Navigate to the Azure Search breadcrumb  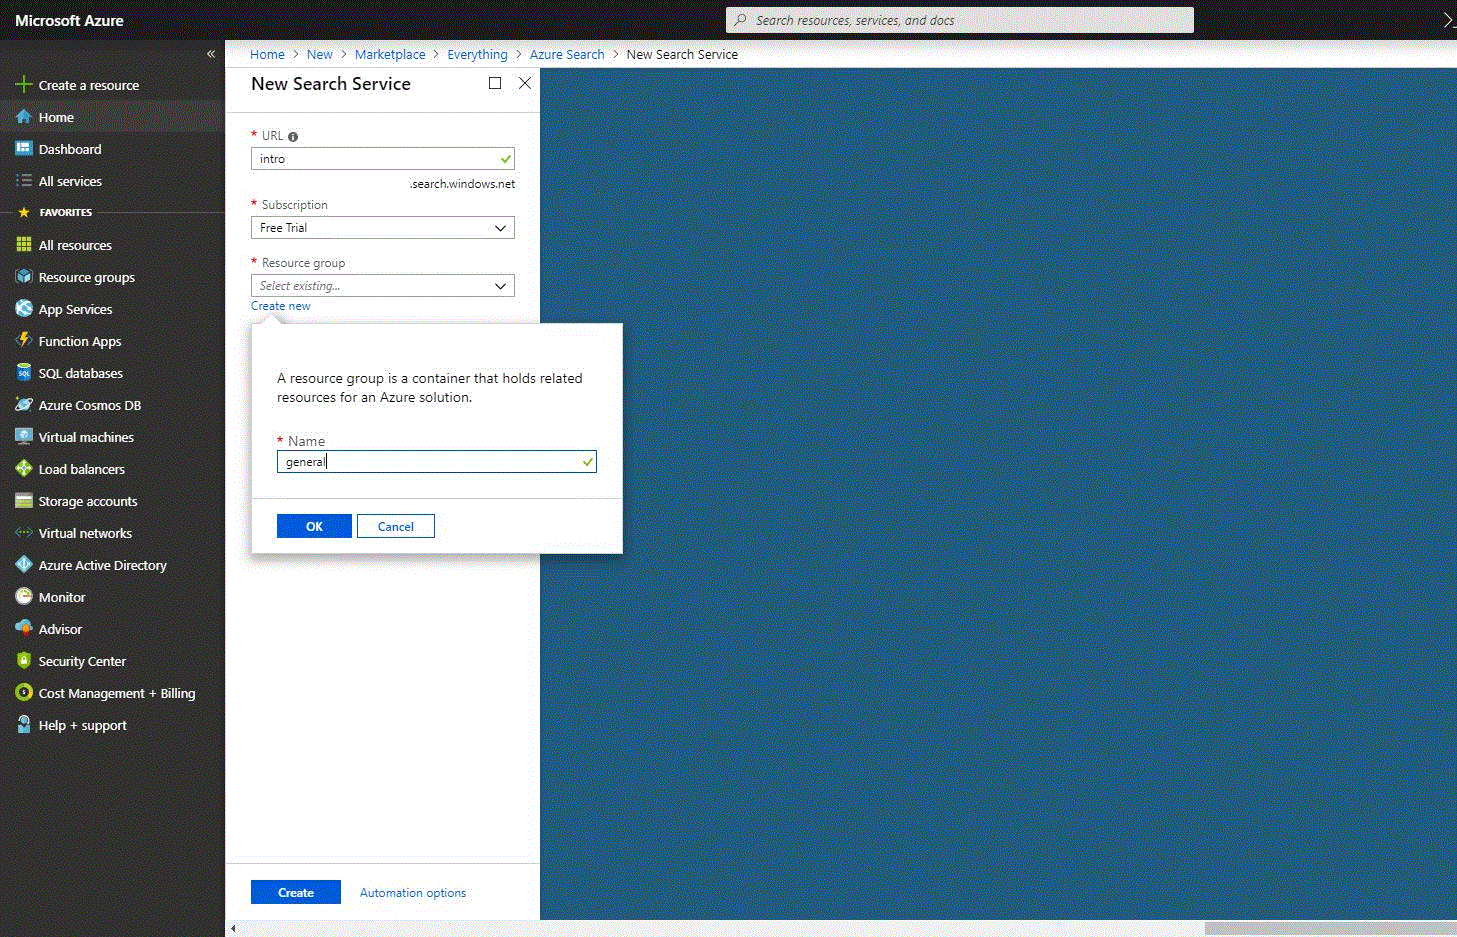click(567, 54)
